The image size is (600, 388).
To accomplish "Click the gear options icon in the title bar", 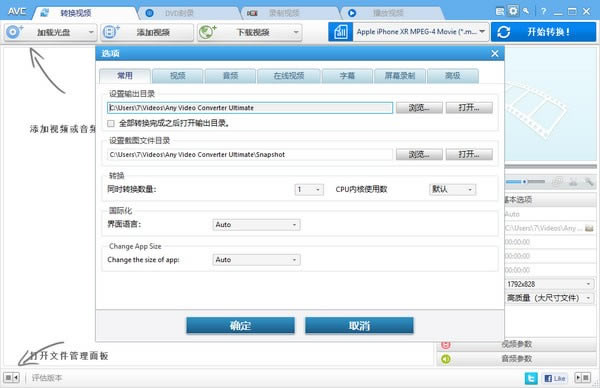I will [513, 11].
